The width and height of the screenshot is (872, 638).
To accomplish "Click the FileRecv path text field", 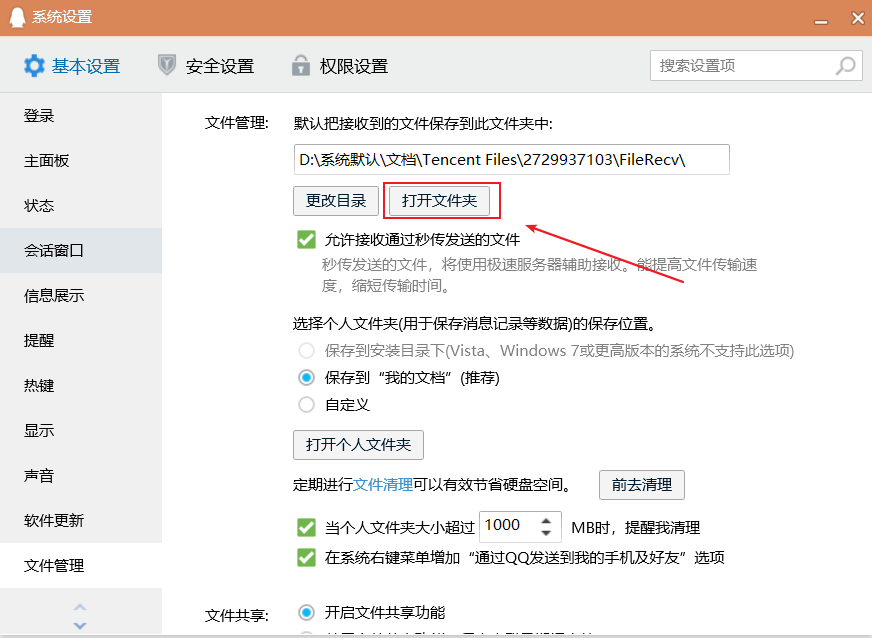I will [x=512, y=160].
